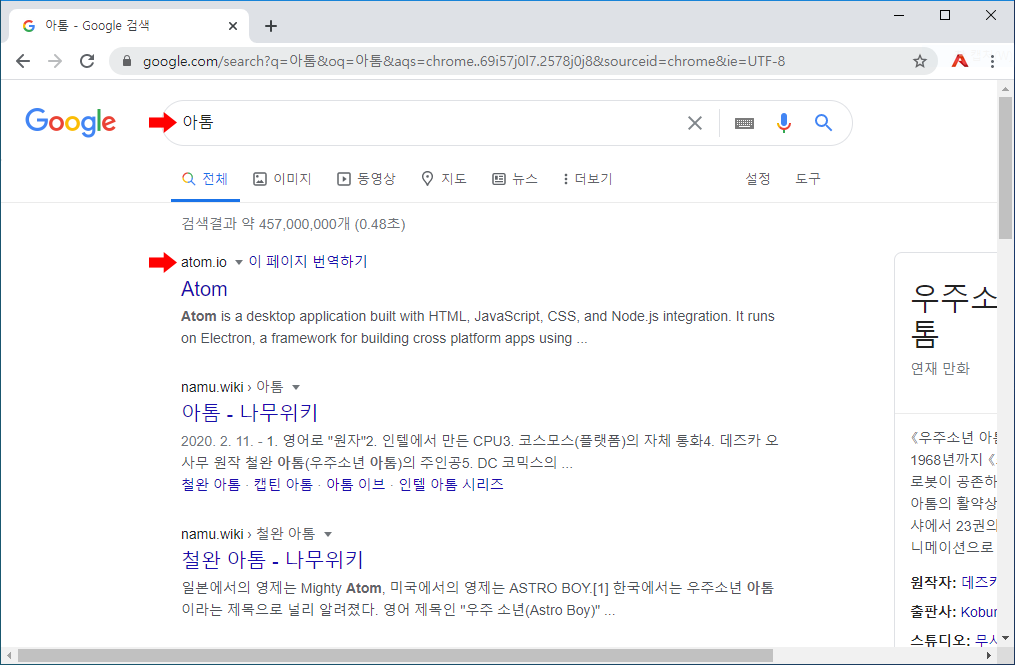Click the atom.io result URL text
The width and height of the screenshot is (1015, 665).
pyautogui.click(x=204, y=262)
